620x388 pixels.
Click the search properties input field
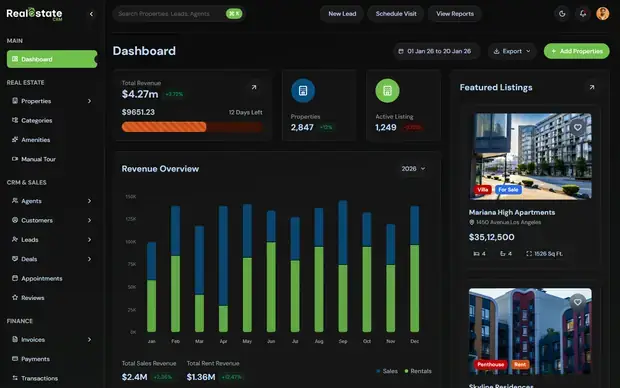[179, 14]
